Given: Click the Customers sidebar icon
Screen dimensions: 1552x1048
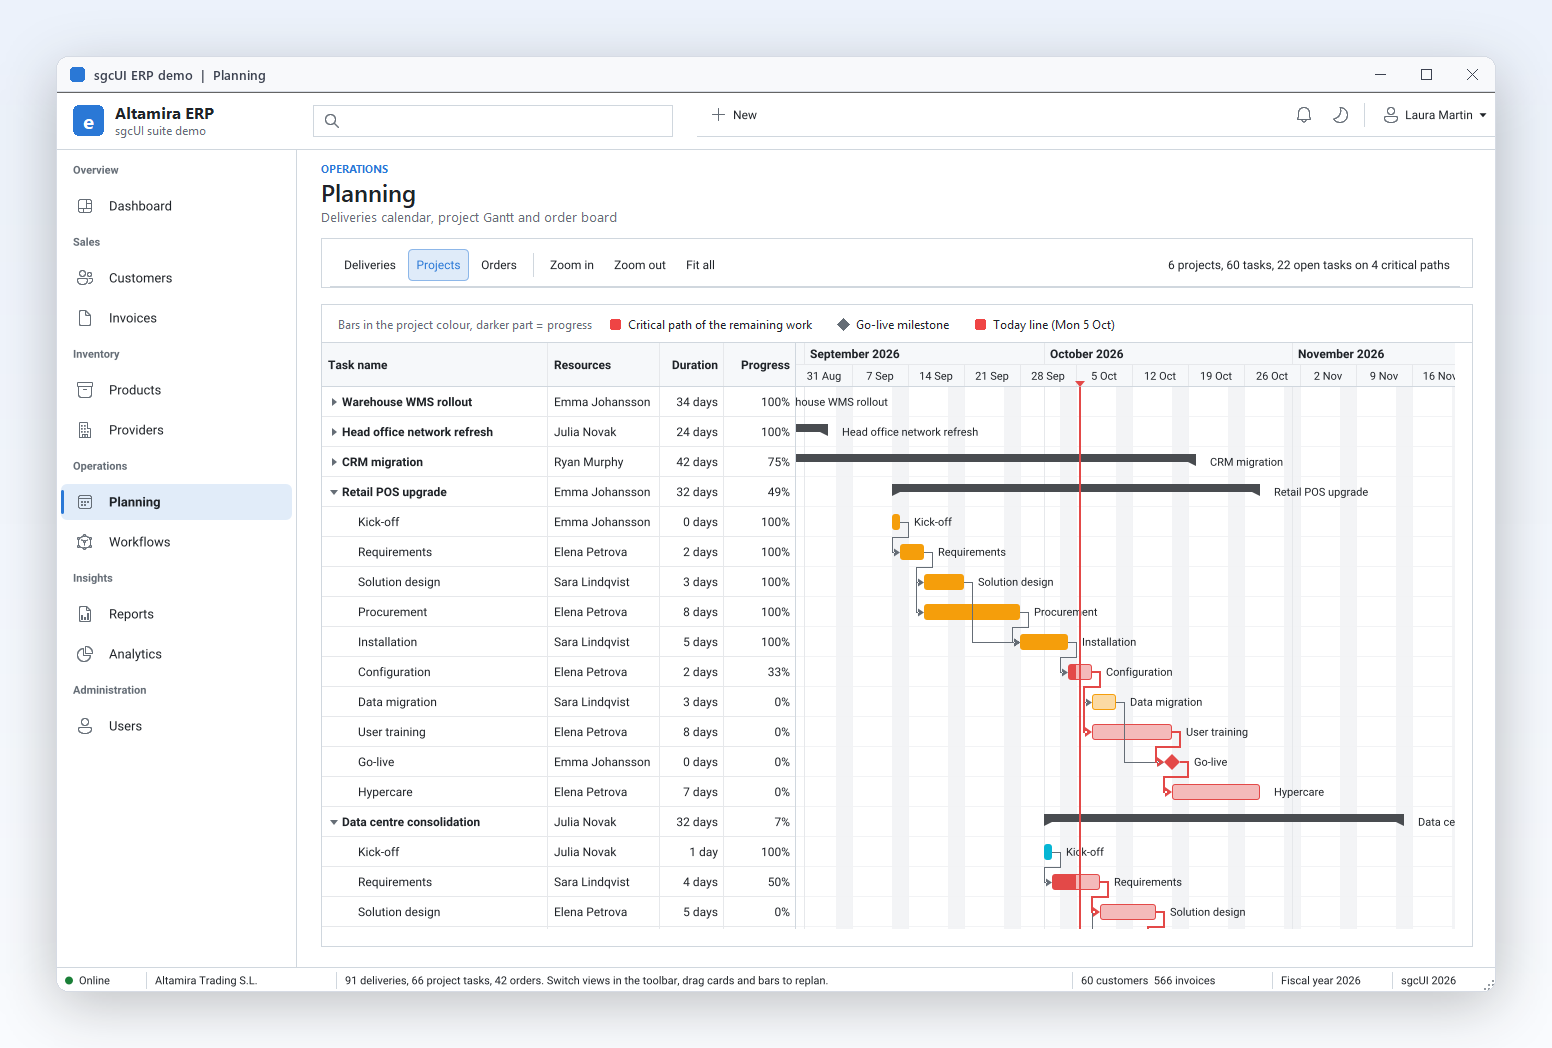Looking at the screenshot, I should pyautogui.click(x=85, y=278).
